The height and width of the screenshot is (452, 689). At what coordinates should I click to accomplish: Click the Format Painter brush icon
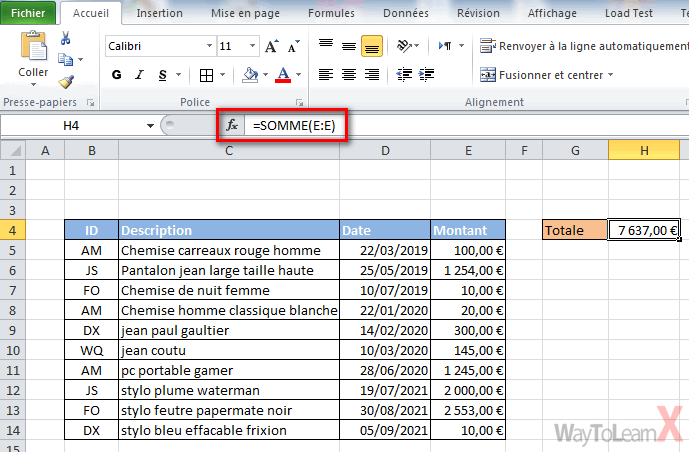pyautogui.click(x=66, y=81)
